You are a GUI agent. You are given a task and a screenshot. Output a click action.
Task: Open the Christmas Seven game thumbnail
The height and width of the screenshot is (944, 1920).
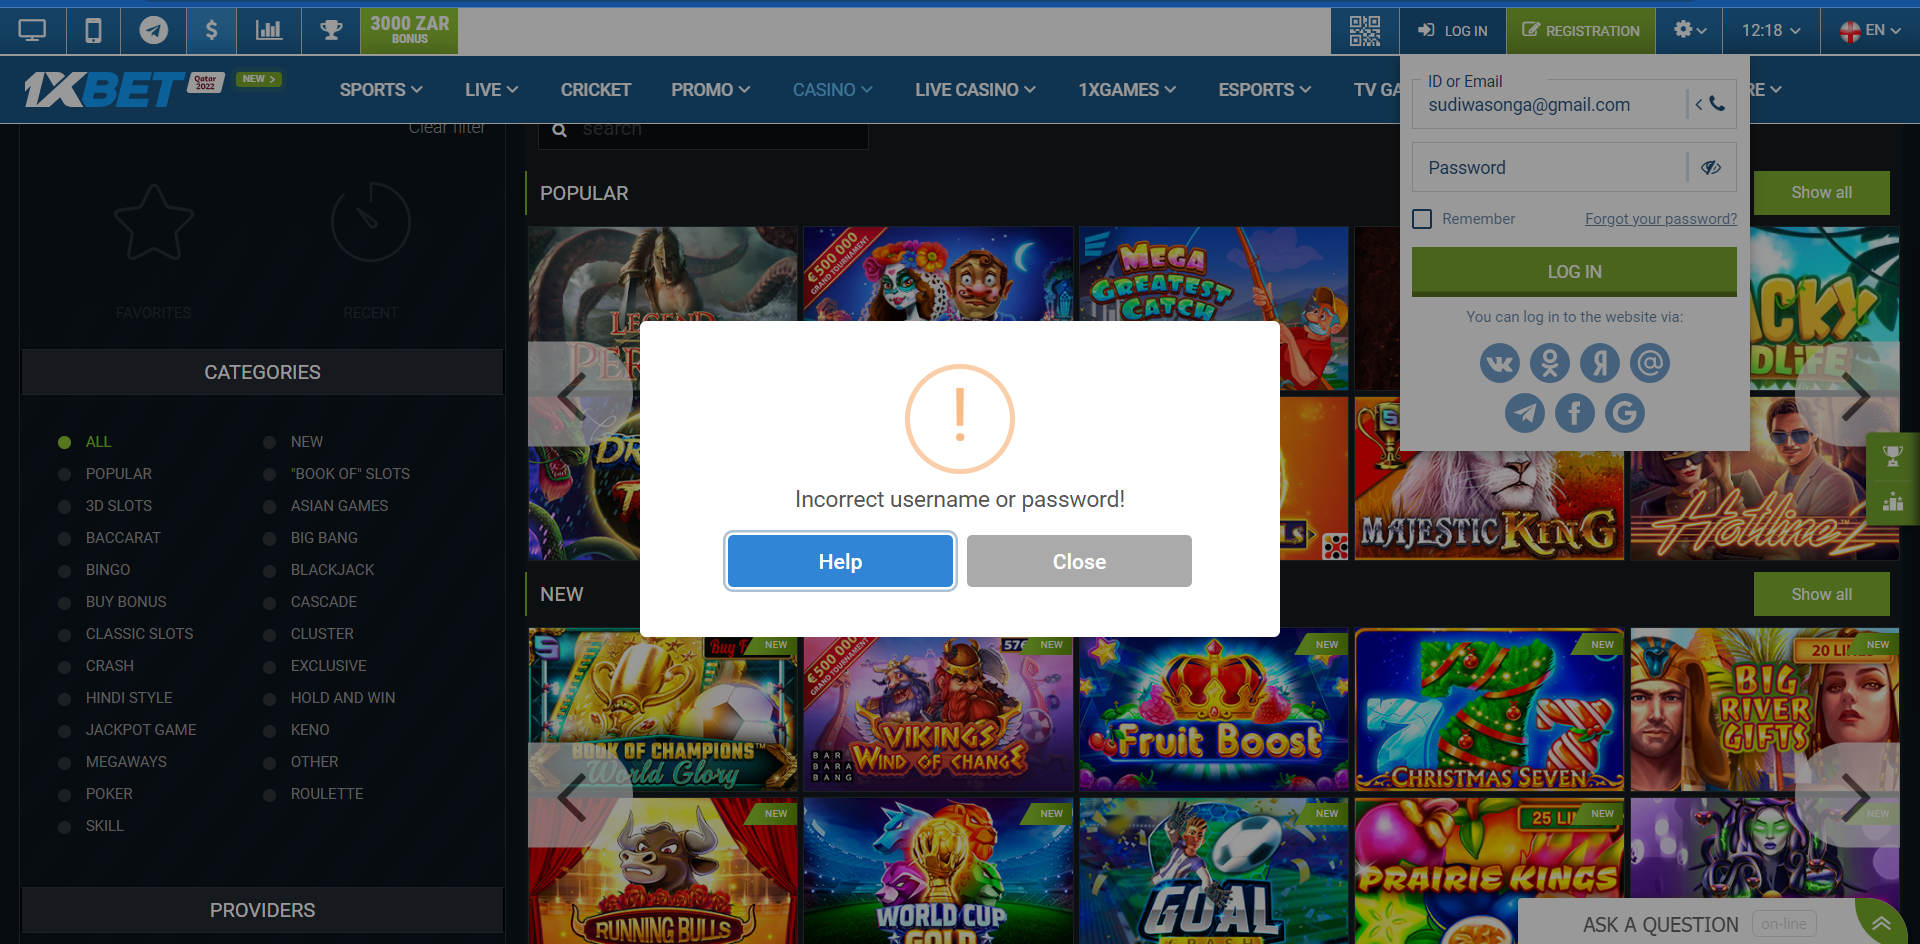[x=1489, y=710]
